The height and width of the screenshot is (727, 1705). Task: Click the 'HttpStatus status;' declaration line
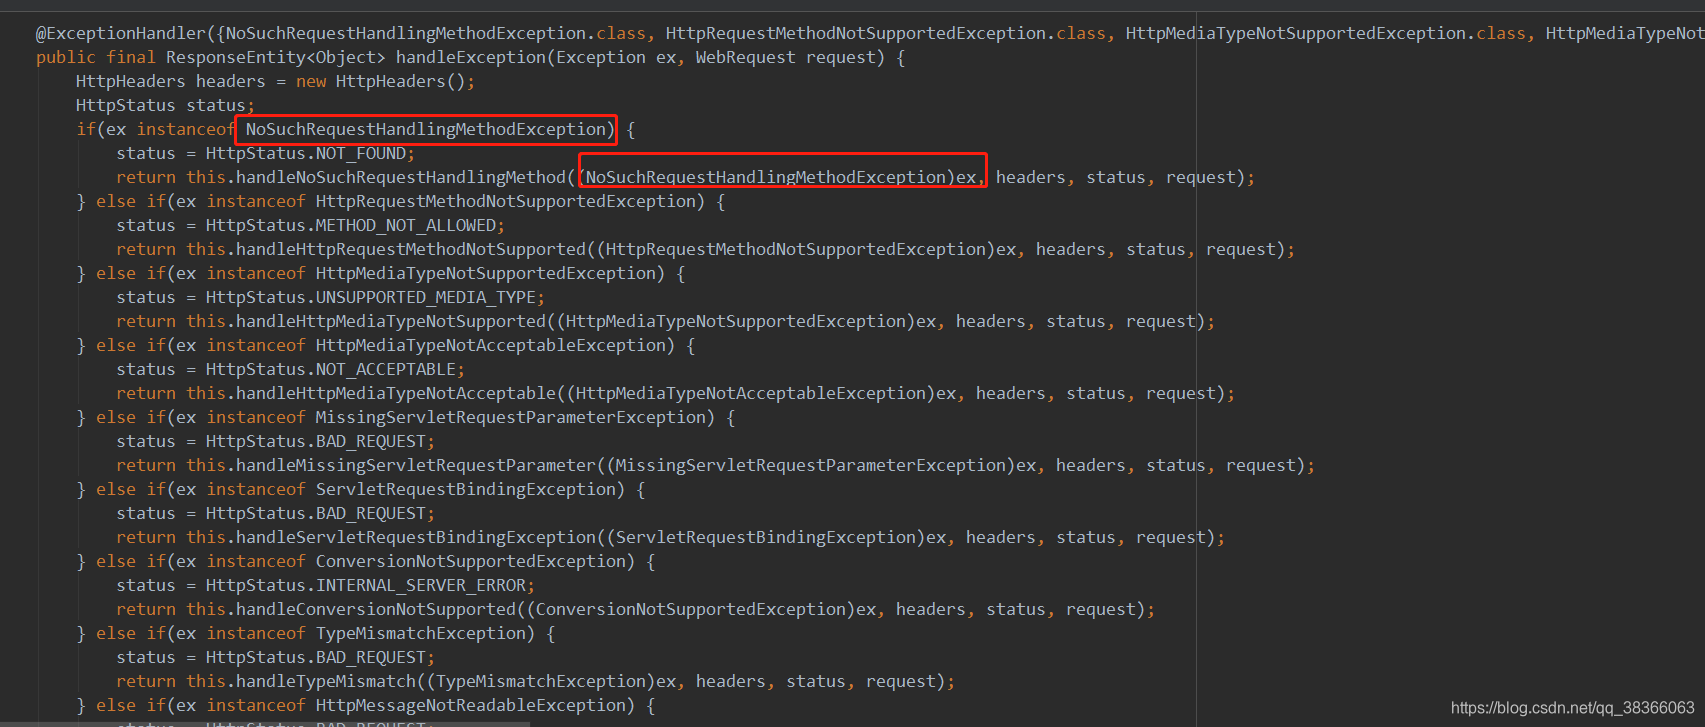[x=165, y=106]
